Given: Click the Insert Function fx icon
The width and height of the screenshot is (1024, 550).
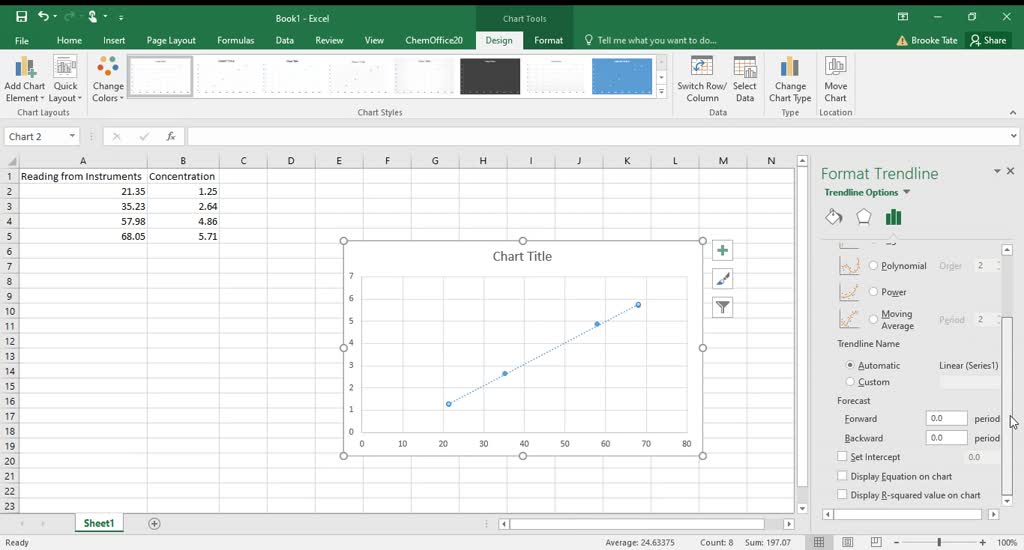Looking at the screenshot, I should point(170,137).
